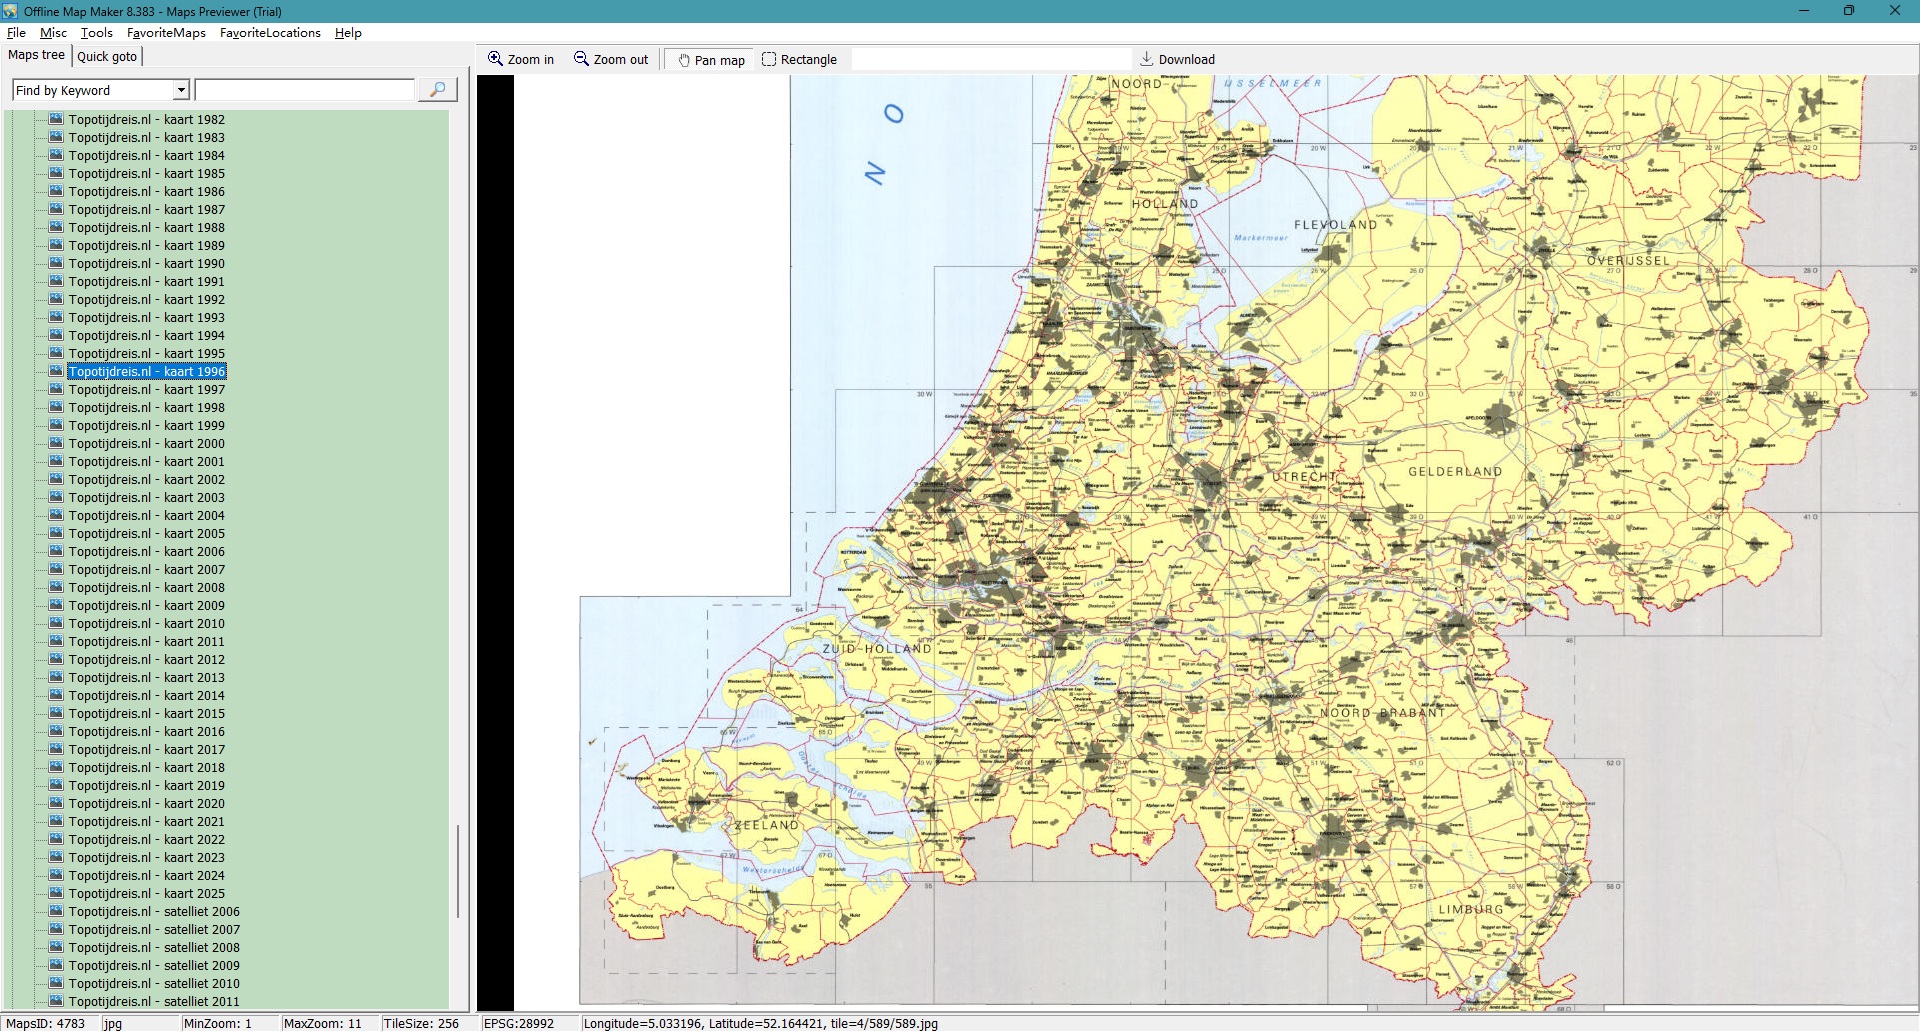Click map icon beside satelliet 2008
Image resolution: width=1920 pixels, height=1032 pixels.
(56, 947)
